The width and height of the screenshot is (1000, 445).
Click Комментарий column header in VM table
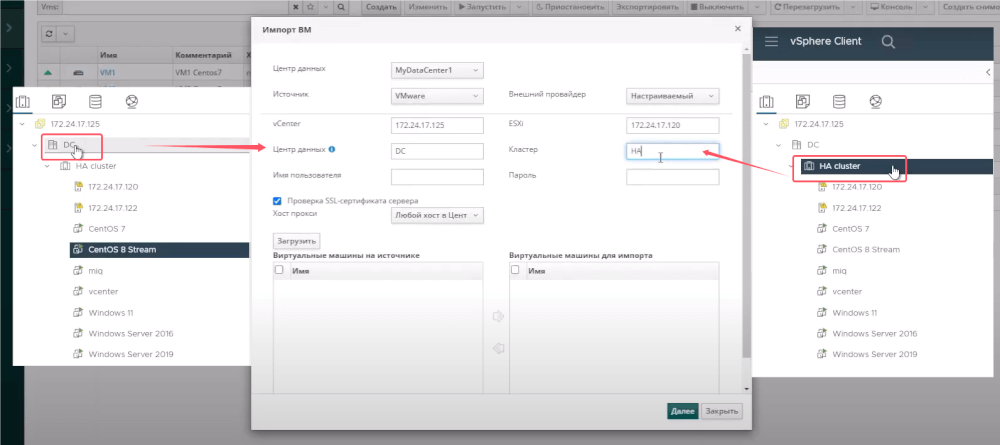click(x=203, y=55)
